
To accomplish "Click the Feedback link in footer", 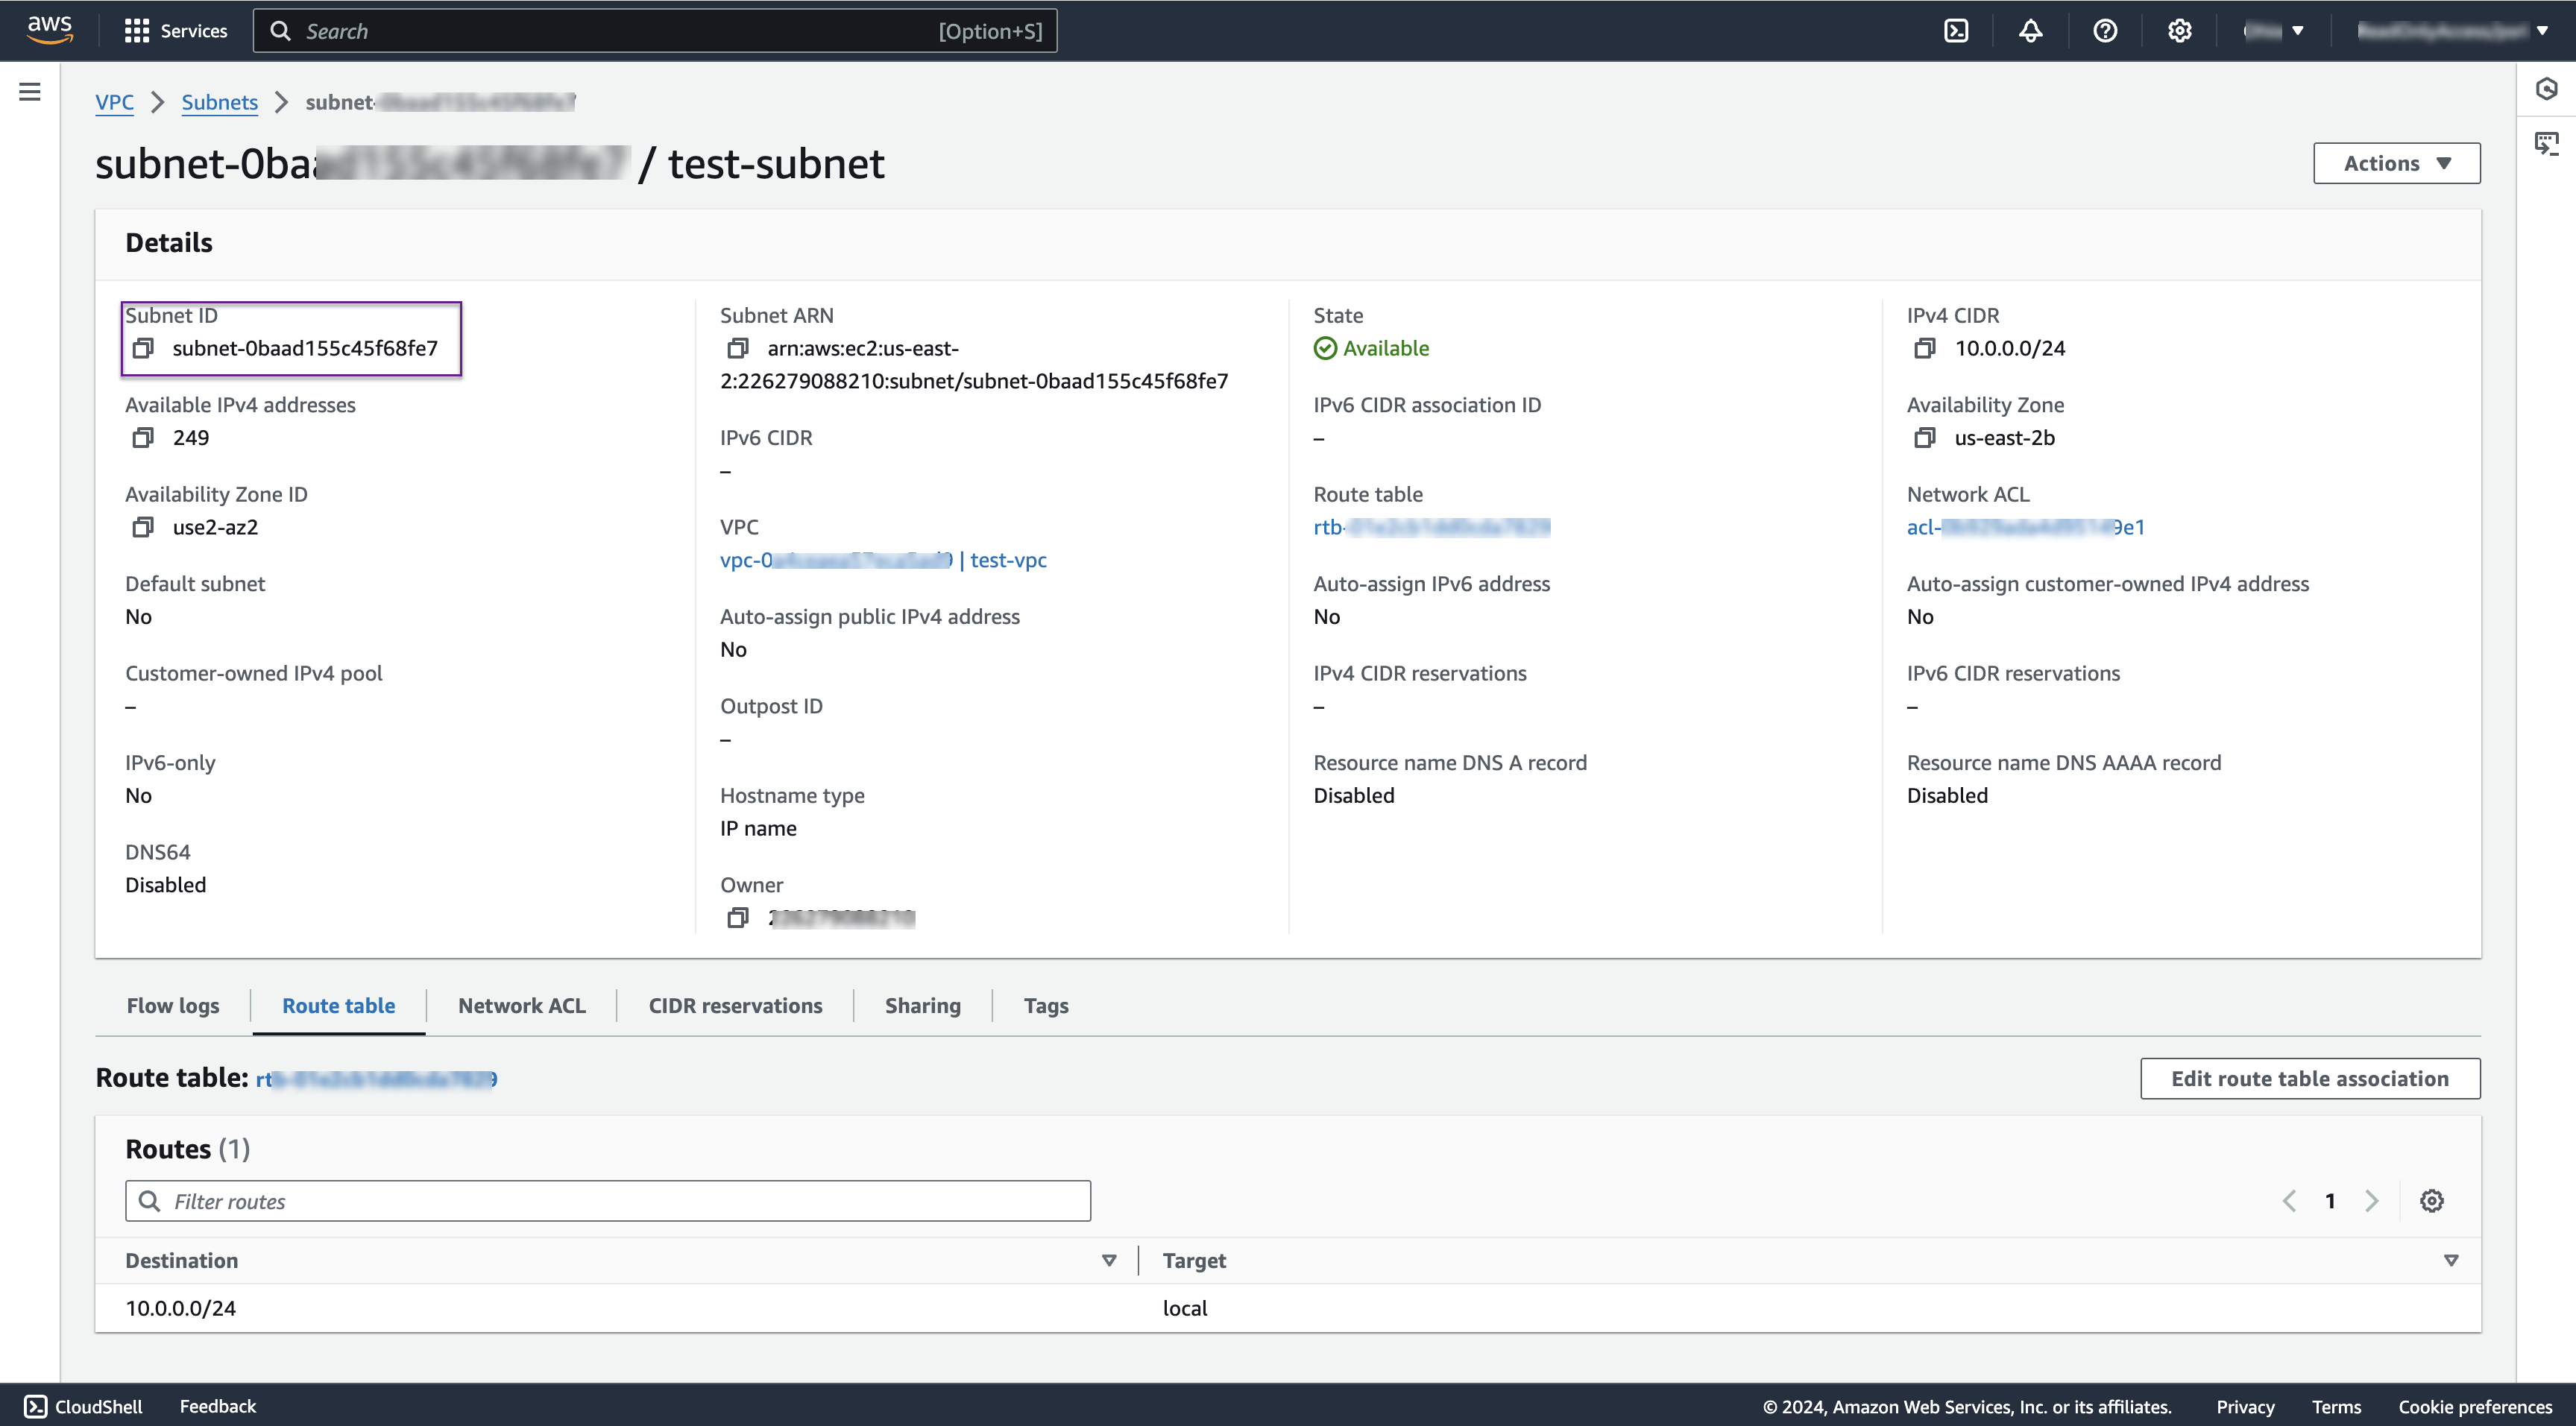I will [x=218, y=1406].
